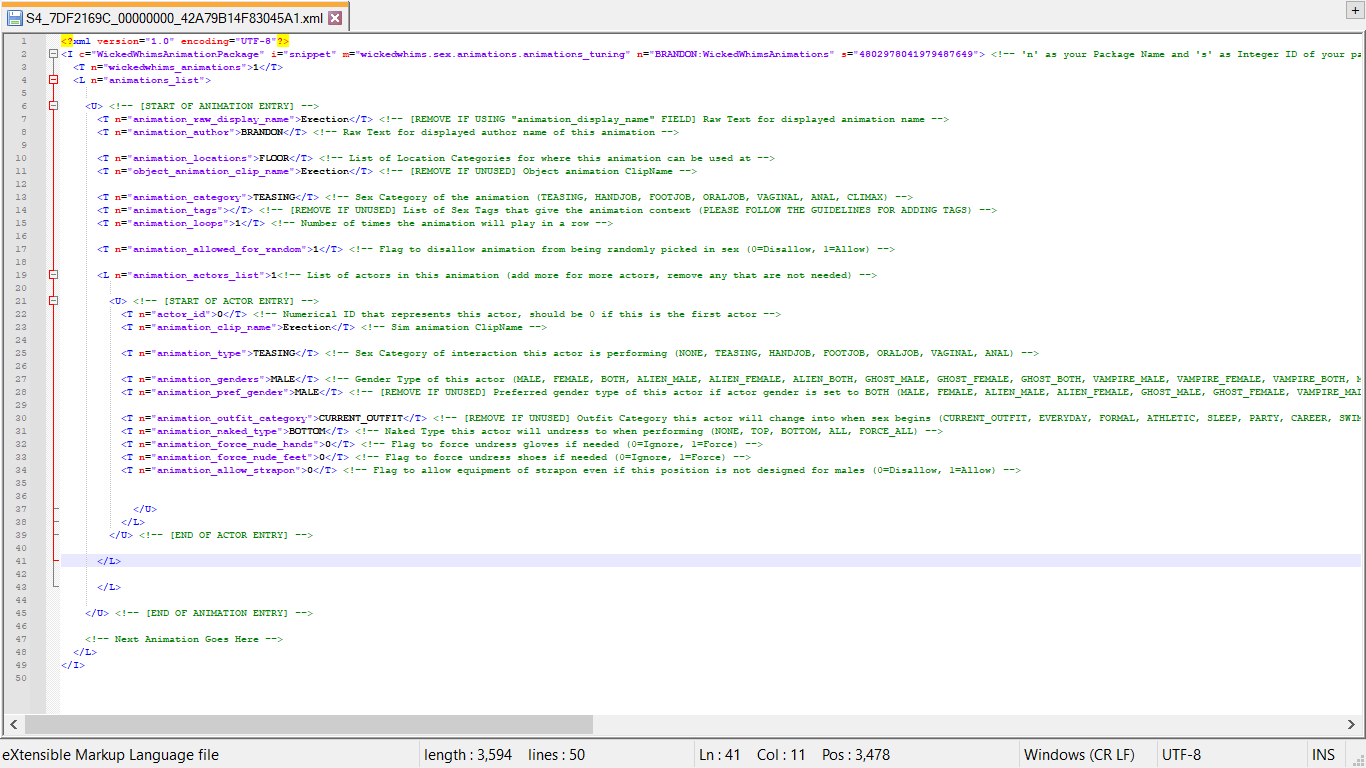
Task: Click the UTF-8 encoding field in status bar
Action: click(x=1181, y=755)
